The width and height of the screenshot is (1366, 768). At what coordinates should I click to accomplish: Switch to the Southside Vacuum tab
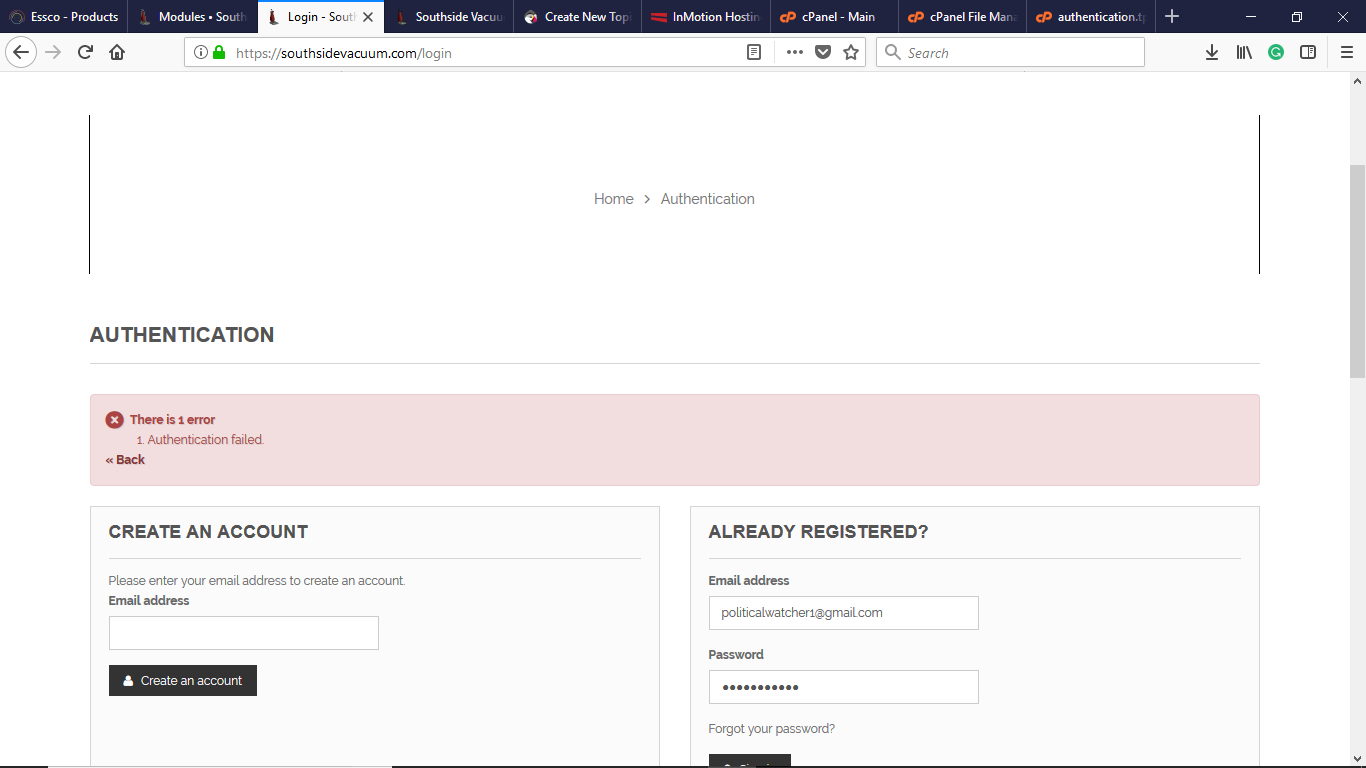coord(449,17)
